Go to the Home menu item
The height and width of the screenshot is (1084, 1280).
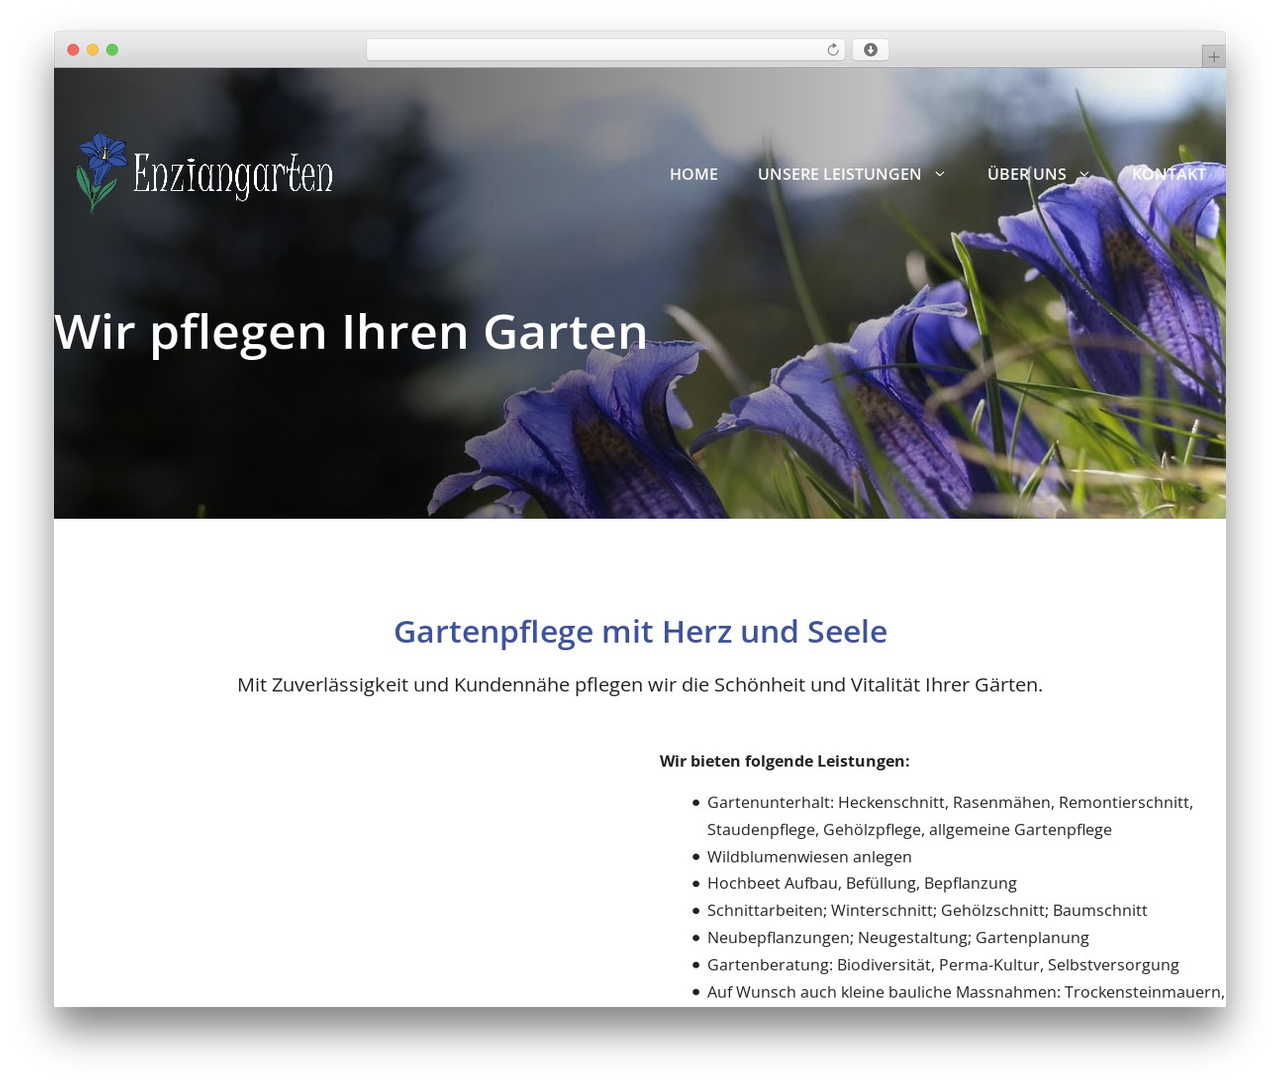tap(694, 174)
